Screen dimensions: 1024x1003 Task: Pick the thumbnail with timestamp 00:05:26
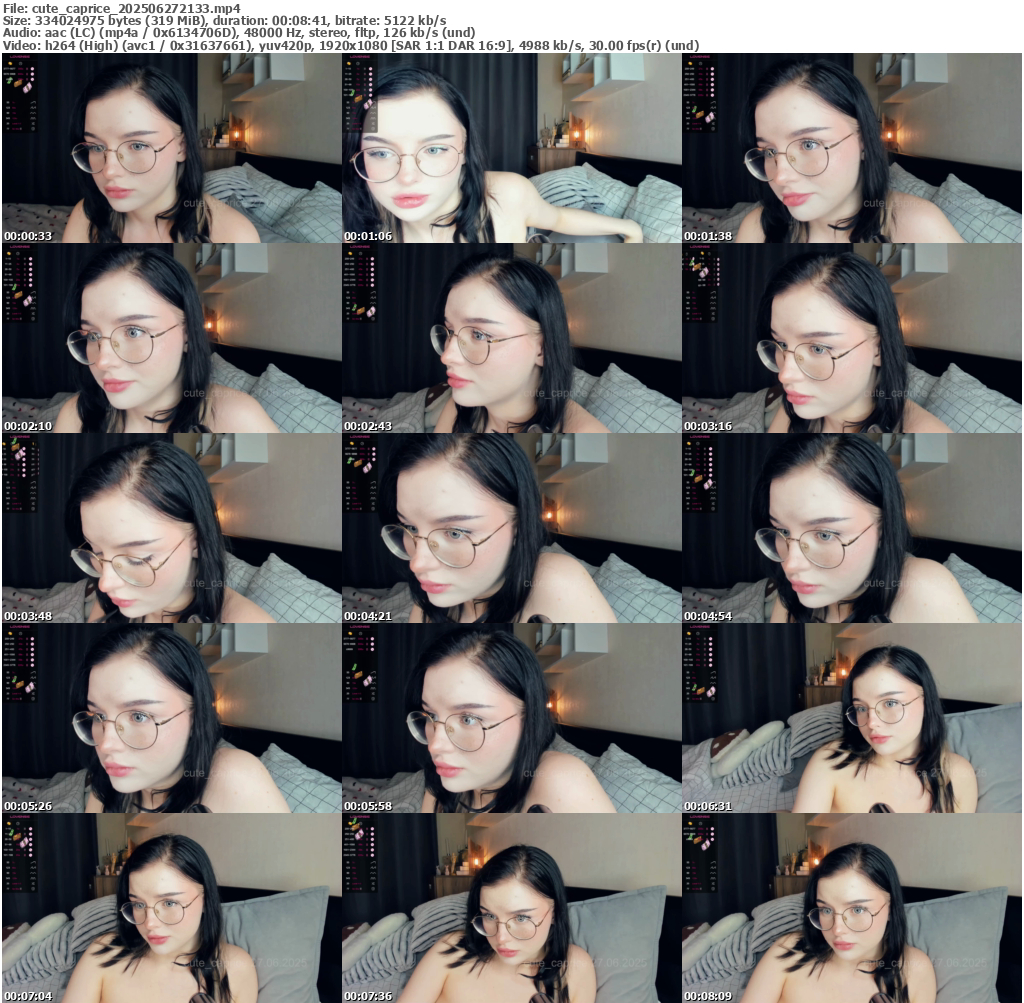172,718
